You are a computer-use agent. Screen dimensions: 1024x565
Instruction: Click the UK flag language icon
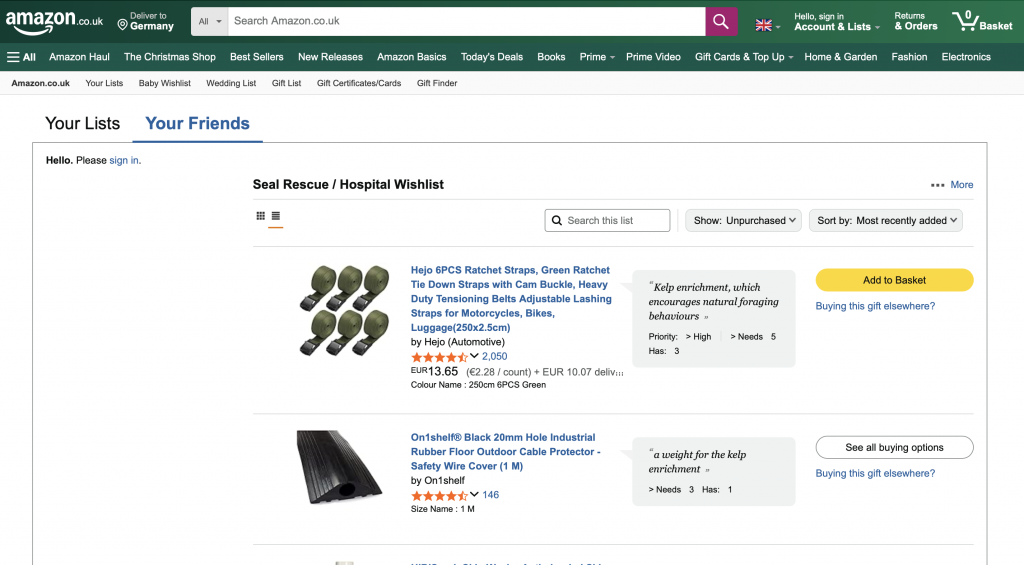pos(764,26)
